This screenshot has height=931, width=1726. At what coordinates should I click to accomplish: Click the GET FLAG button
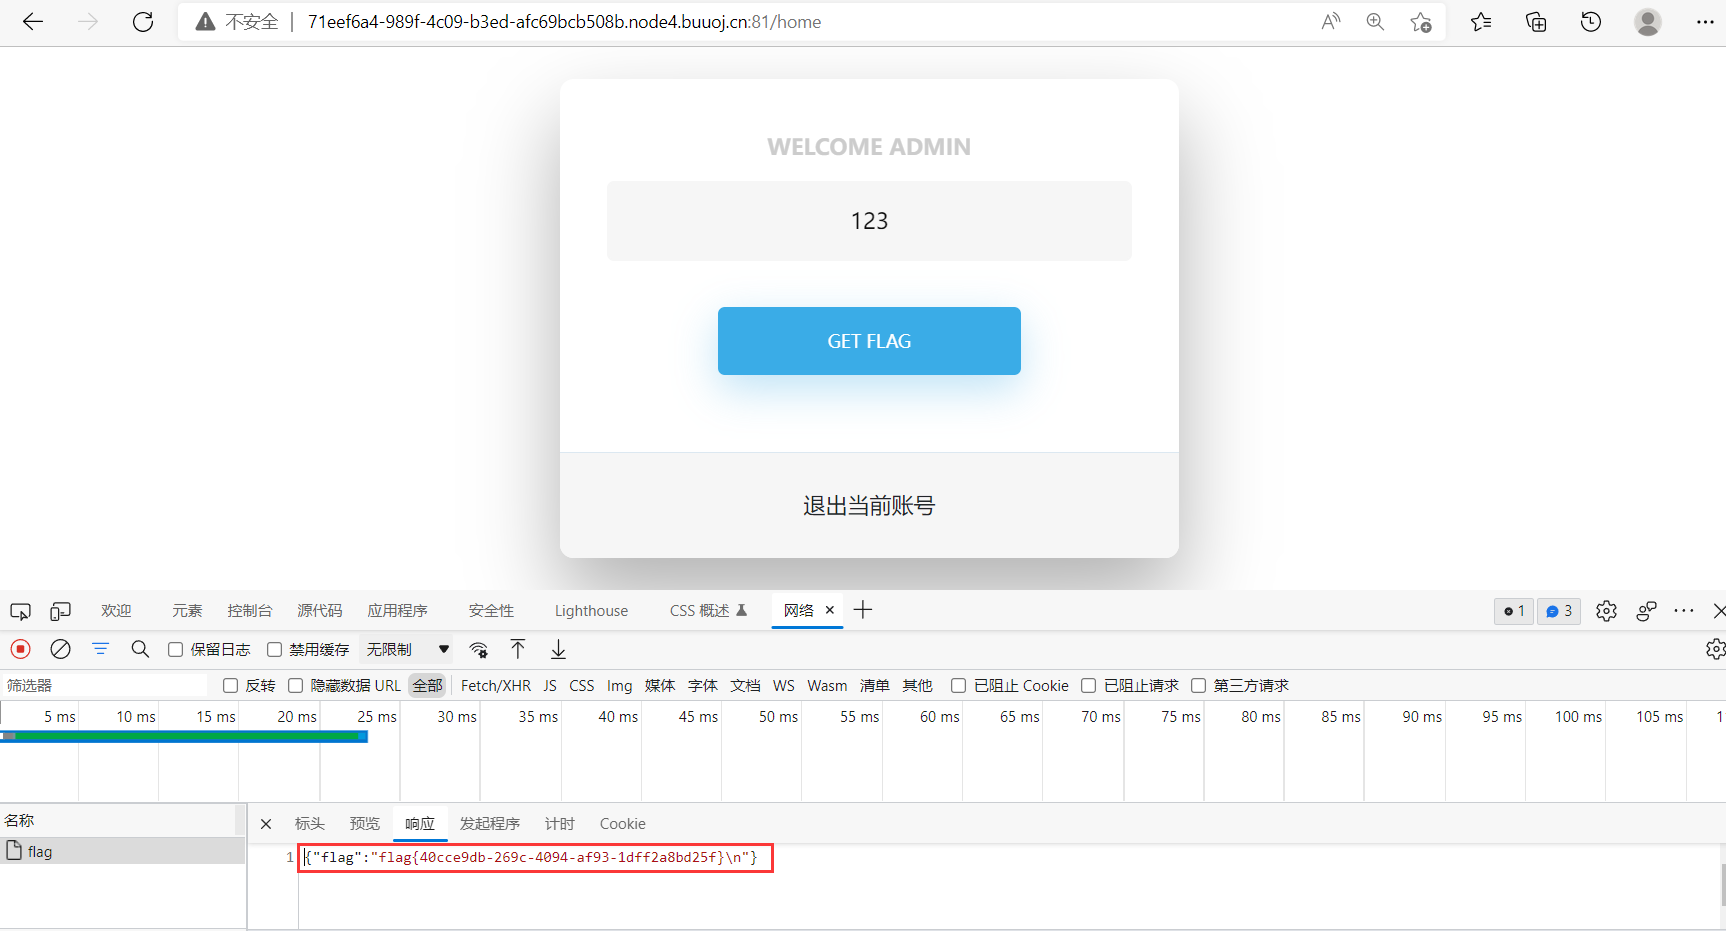pyautogui.click(x=868, y=341)
